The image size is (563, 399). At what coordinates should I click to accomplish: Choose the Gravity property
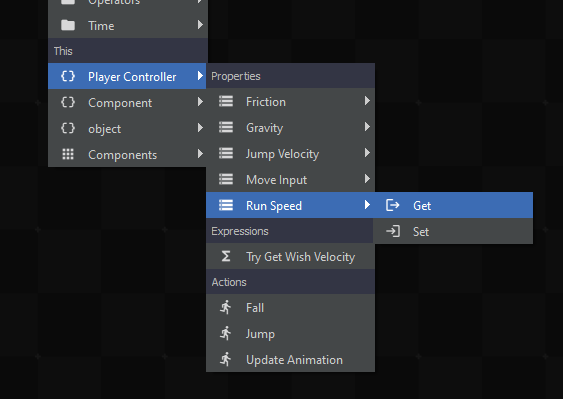coord(290,127)
